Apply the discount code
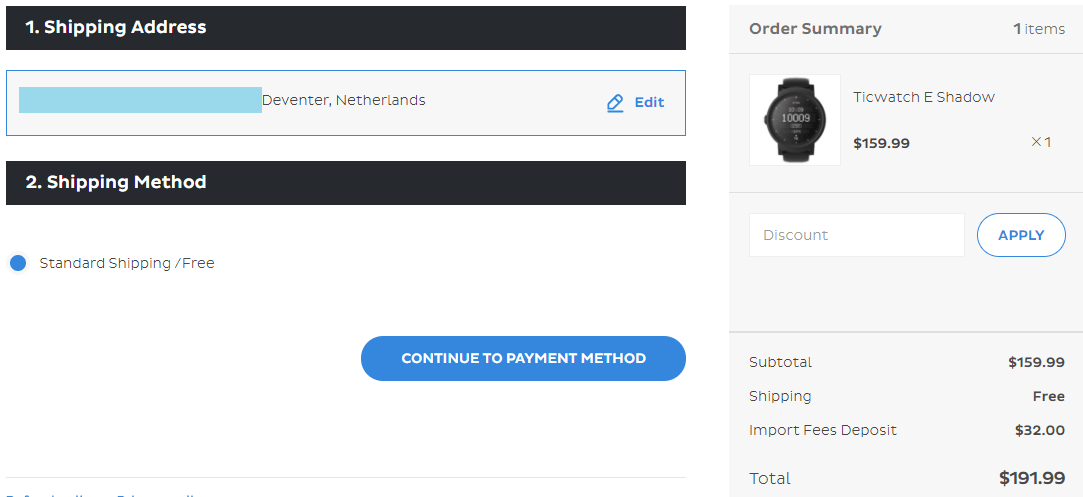1083x497 pixels. coord(1021,235)
